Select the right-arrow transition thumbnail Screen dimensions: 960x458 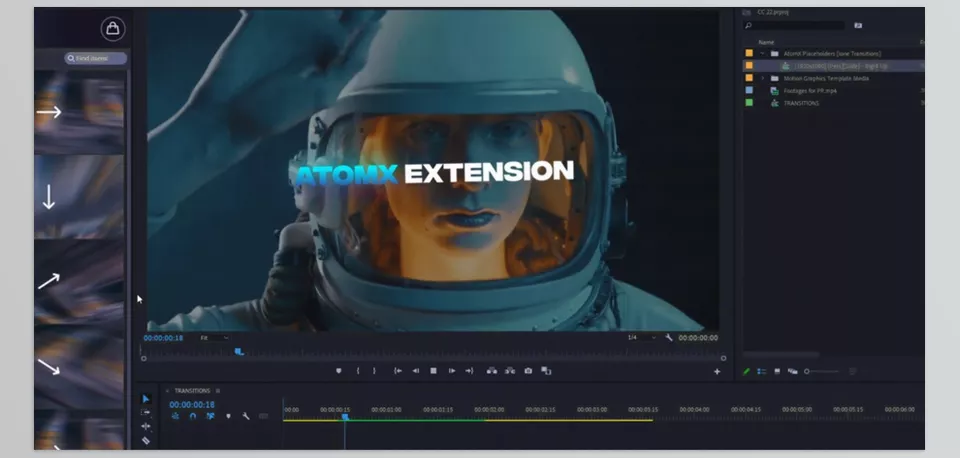pyautogui.click(x=79, y=112)
